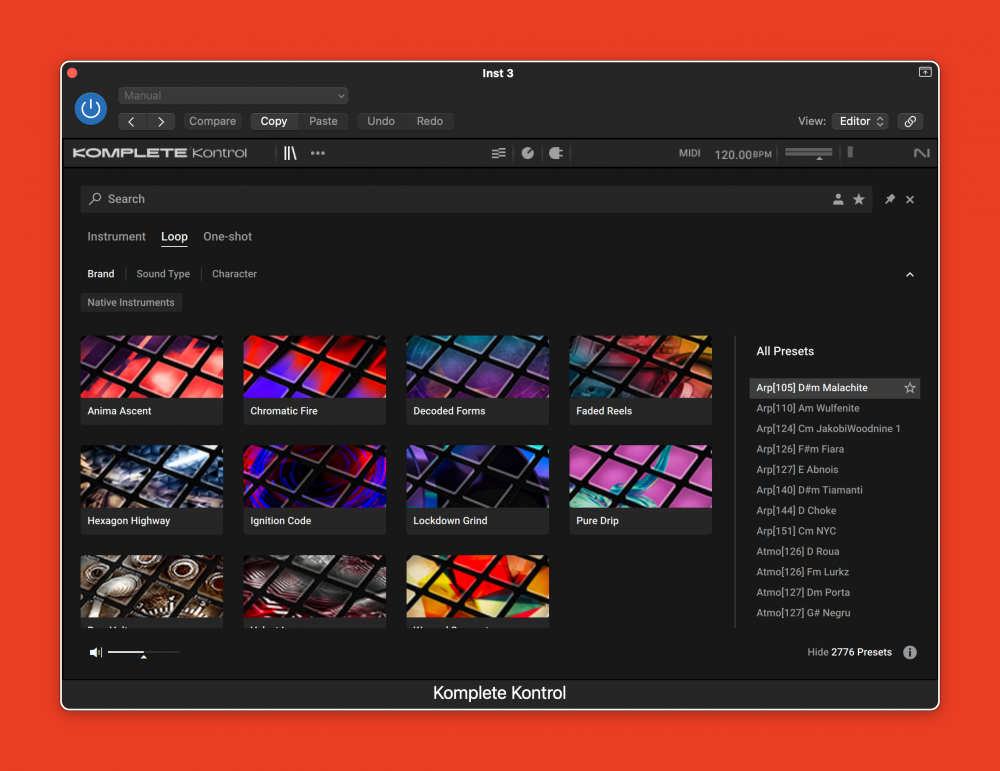This screenshot has height=771, width=1000.
Task: Select the Lockdown Grind product
Action: click(x=478, y=489)
